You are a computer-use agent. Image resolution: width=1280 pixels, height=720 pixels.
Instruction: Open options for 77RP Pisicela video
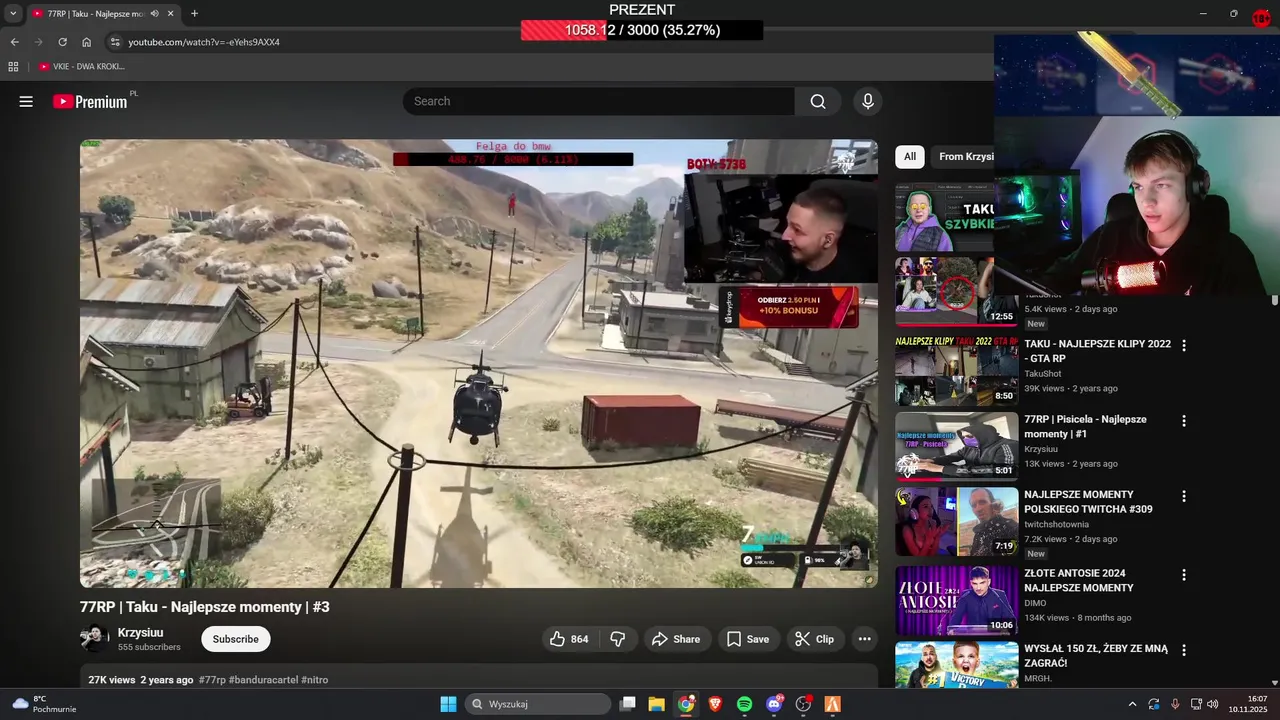(1184, 421)
